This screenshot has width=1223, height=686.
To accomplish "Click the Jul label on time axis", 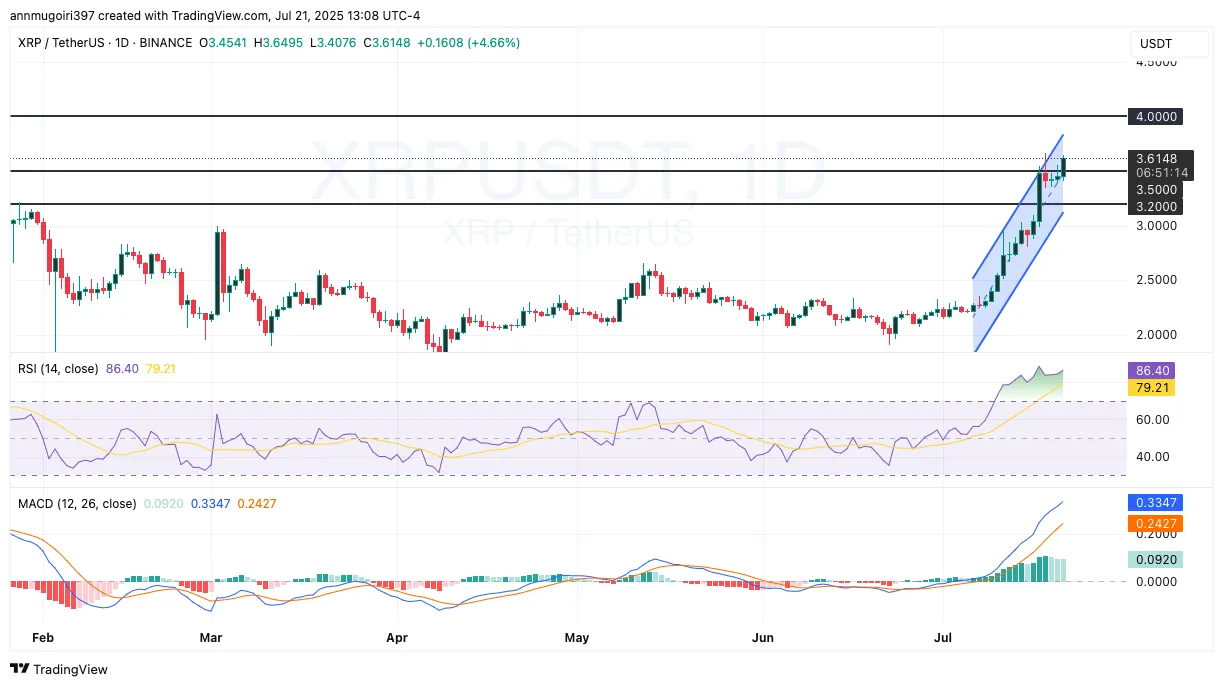I will tap(942, 637).
